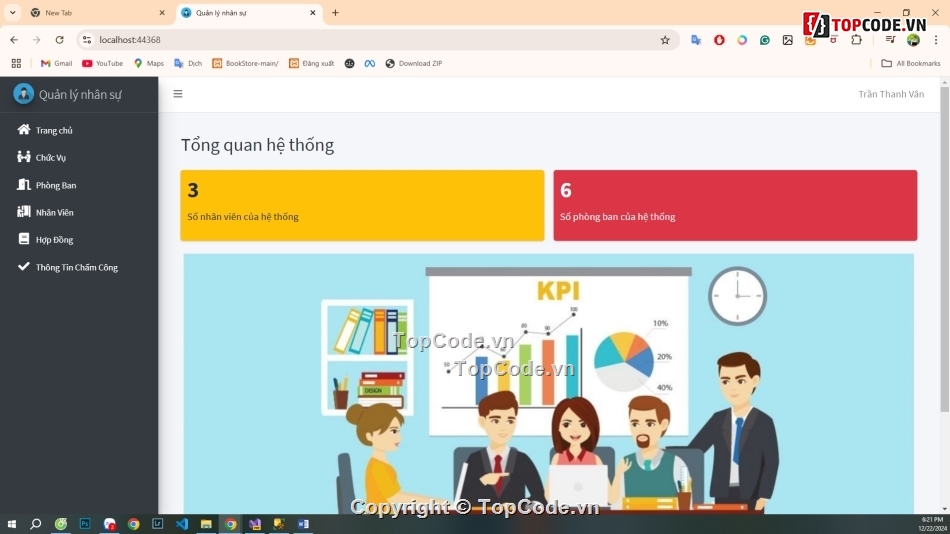The width and height of the screenshot is (950, 534).
Task: Open Chrome three-dot menu
Action: (936, 40)
